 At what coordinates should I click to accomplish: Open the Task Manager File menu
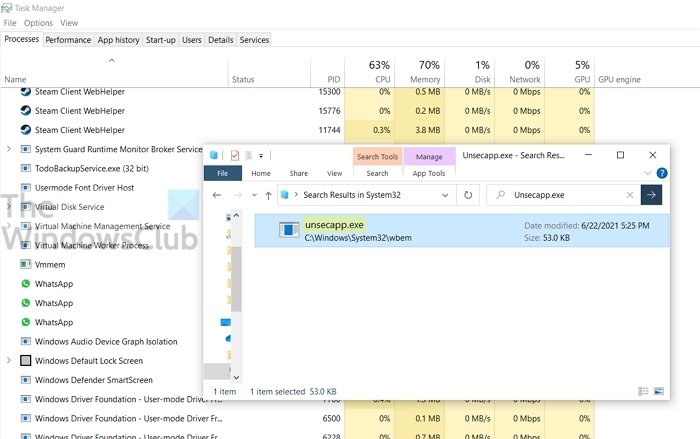(10, 23)
